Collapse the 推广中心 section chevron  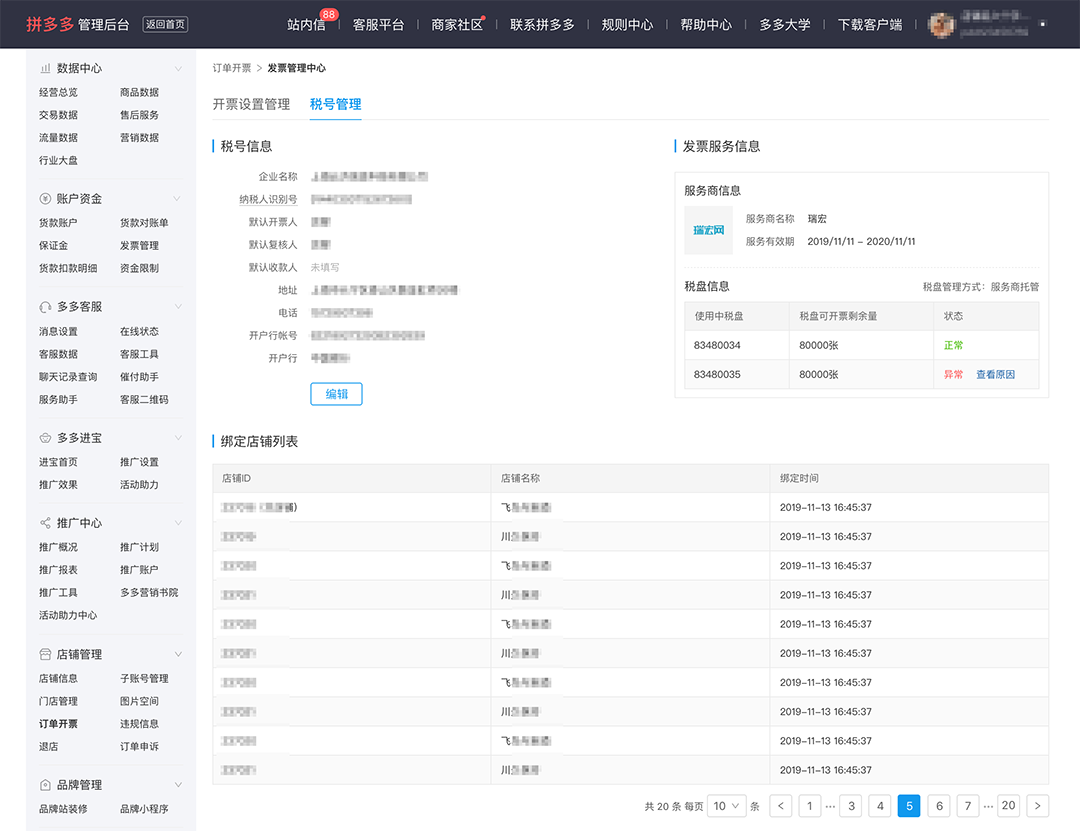pos(178,523)
